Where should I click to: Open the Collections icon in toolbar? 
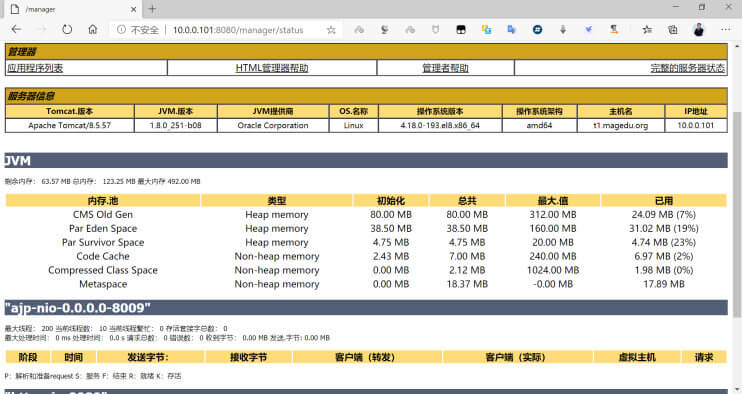(672, 29)
